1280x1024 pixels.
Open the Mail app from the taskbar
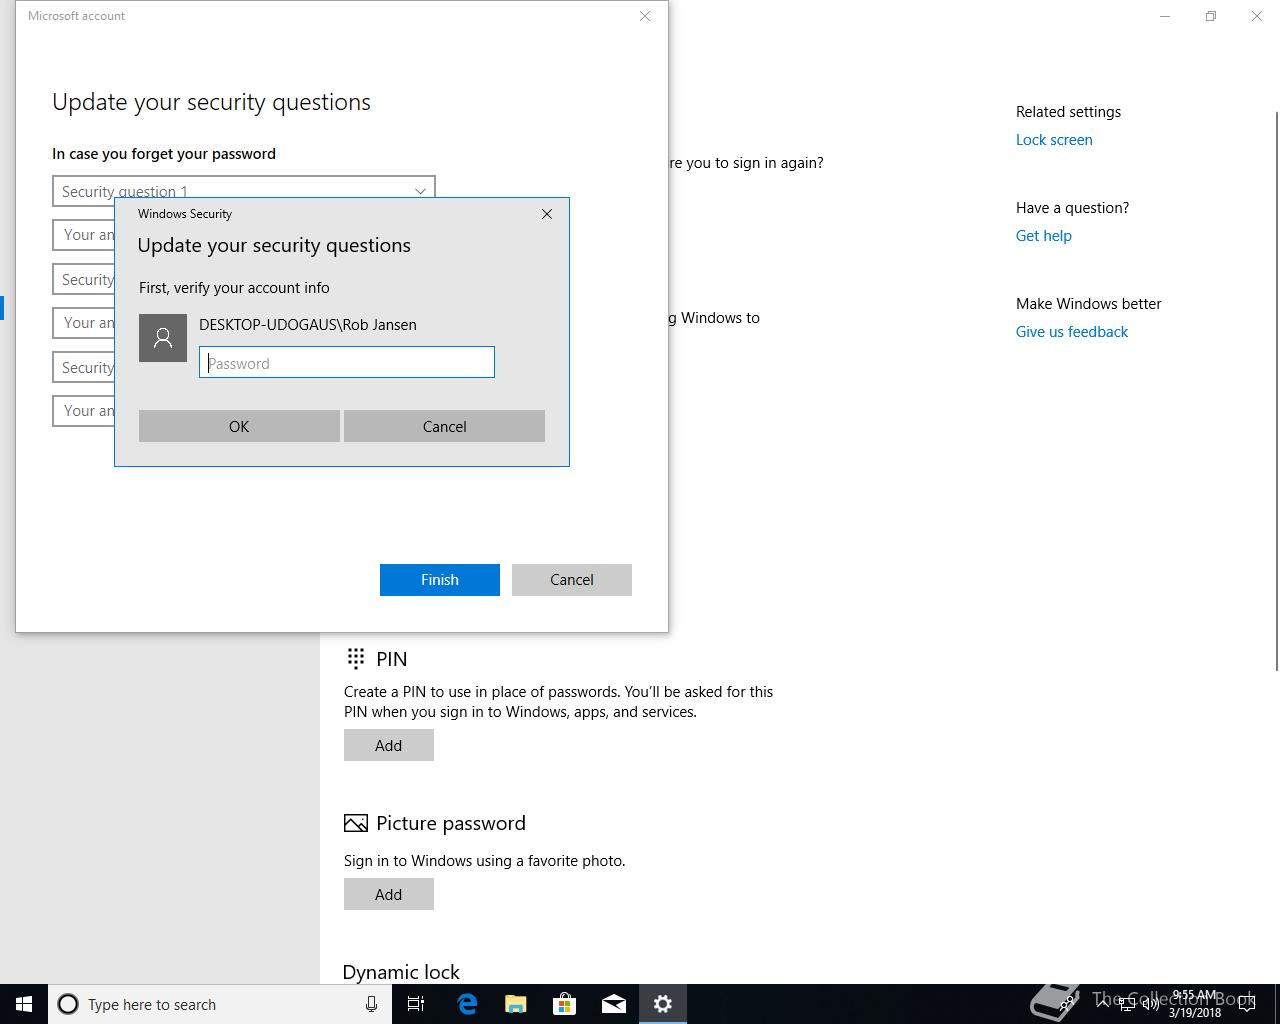(613, 1004)
